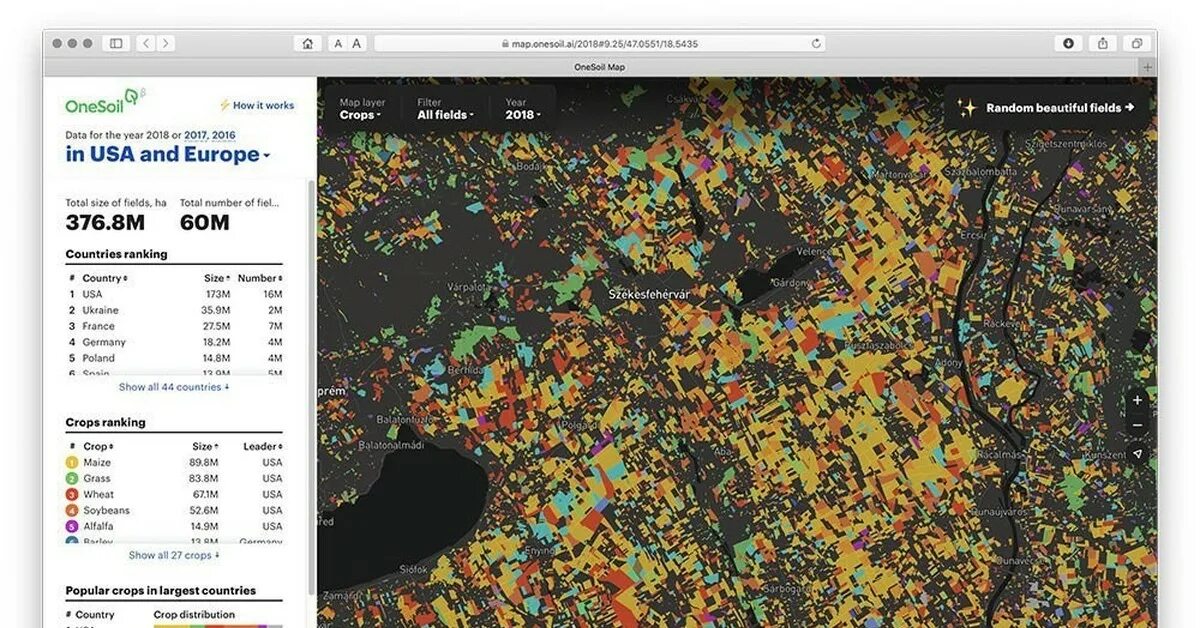This screenshot has width=1200, height=628.
Task: Toggle the Safari sidebar button
Action: [116, 44]
